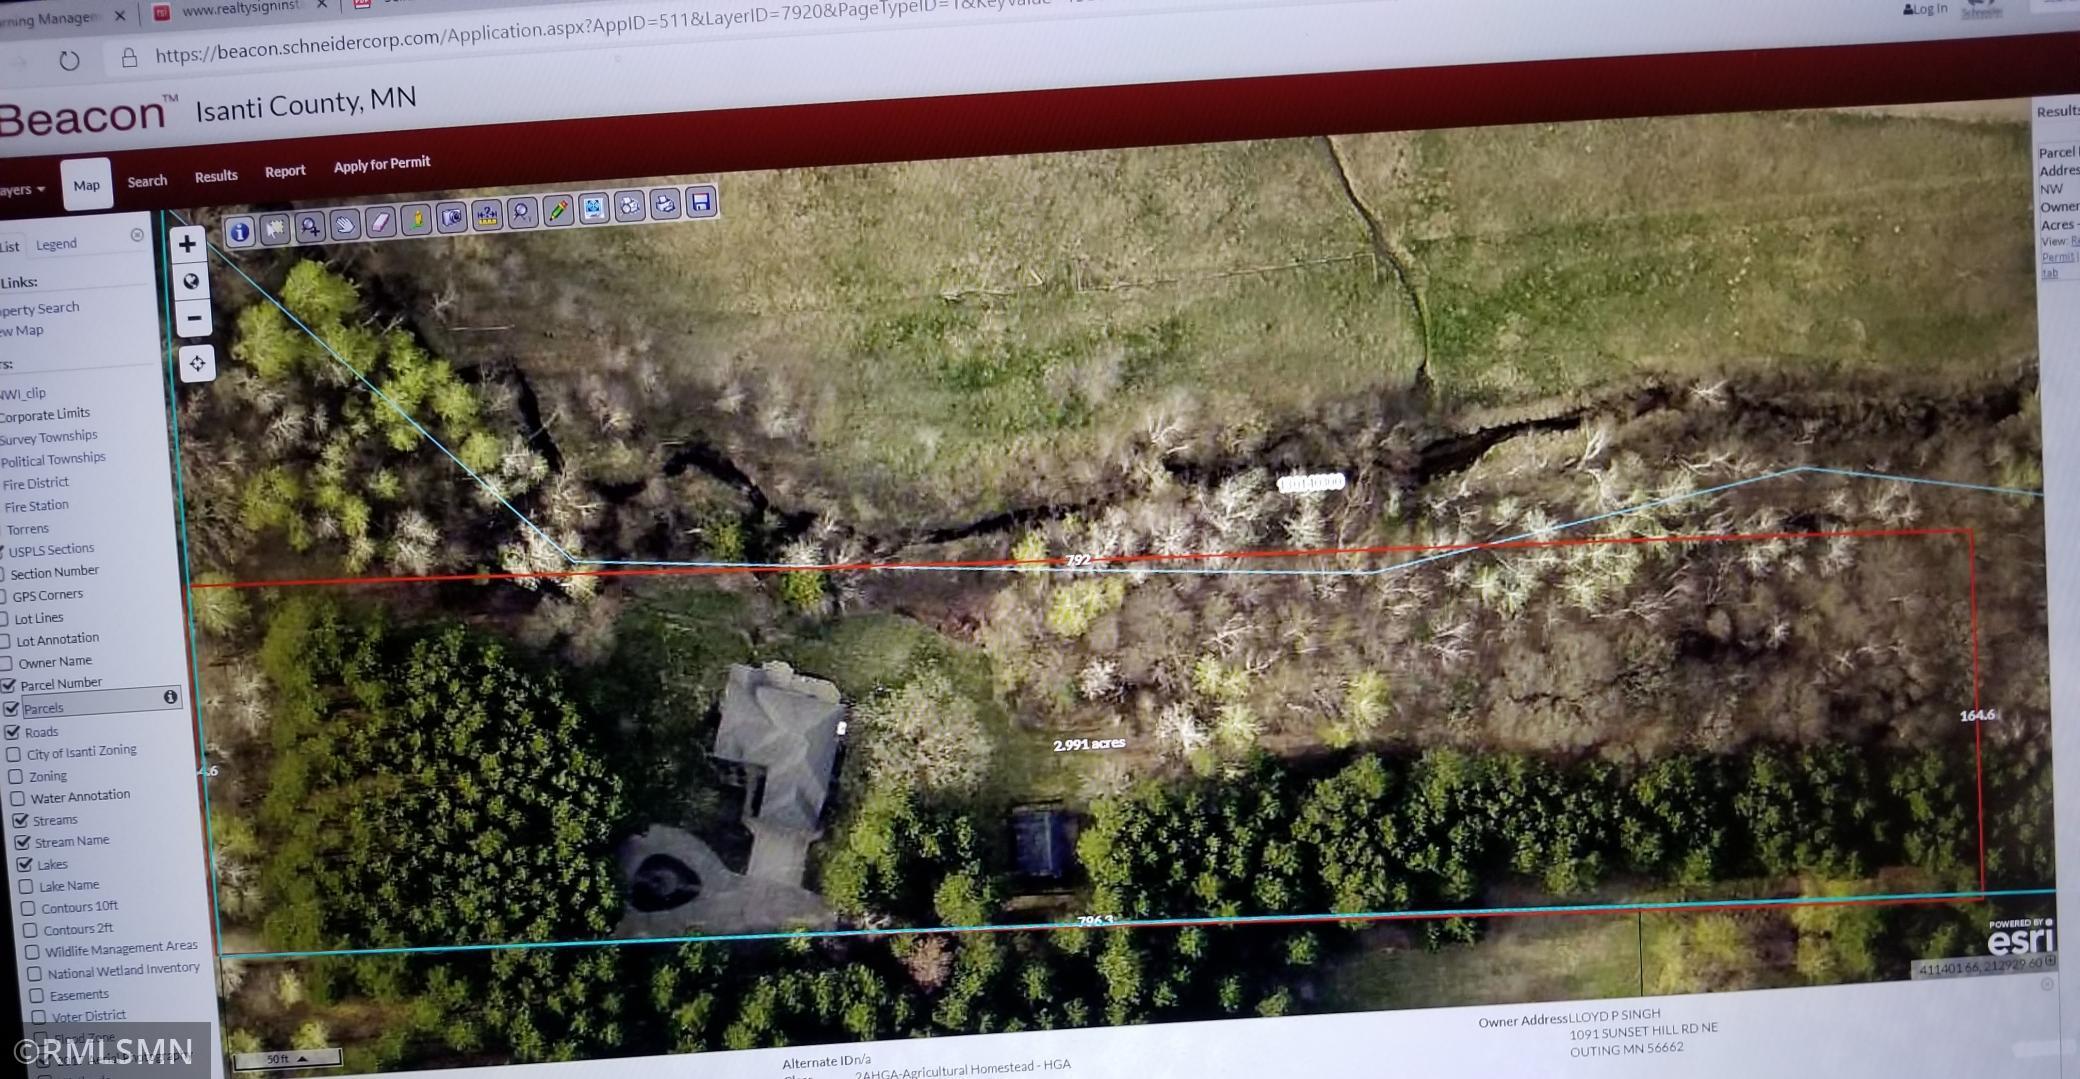Click the Log In link
Viewport: 2080px width, 1079px height.
(x=1925, y=9)
